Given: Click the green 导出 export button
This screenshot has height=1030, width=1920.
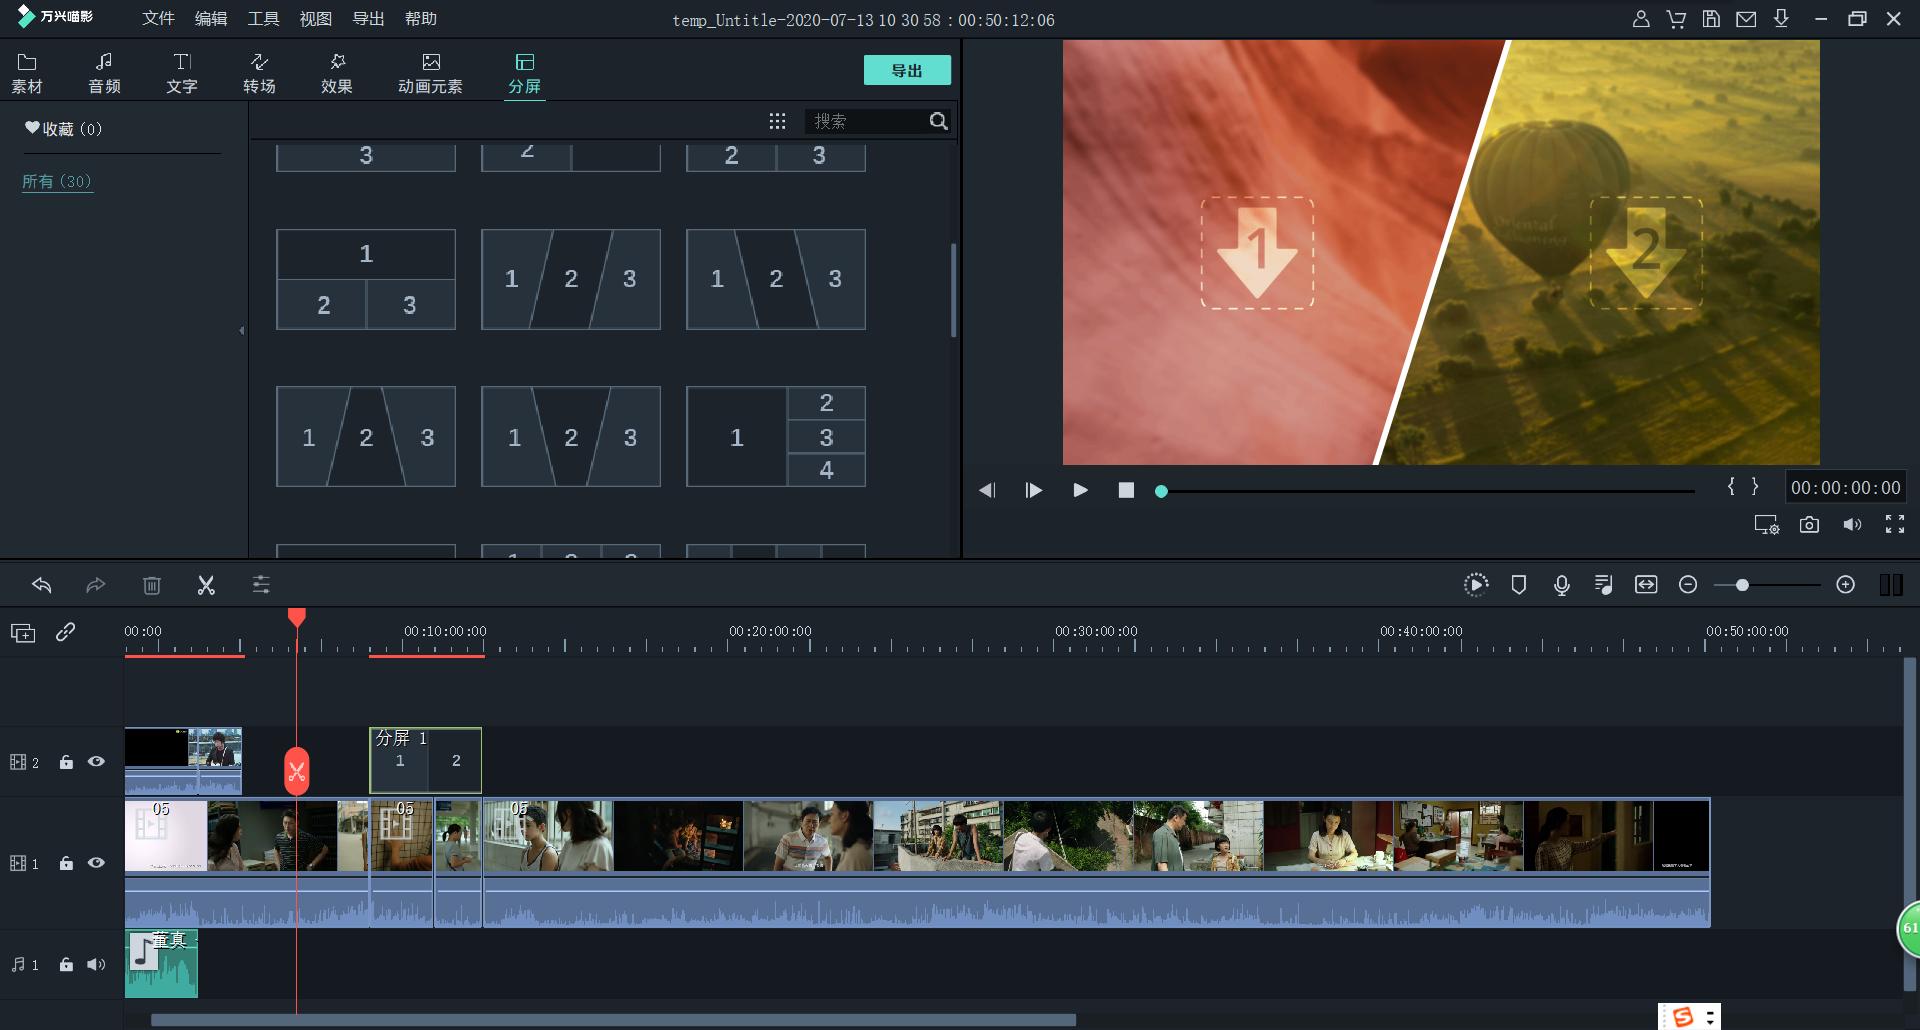Looking at the screenshot, I should 907,70.
